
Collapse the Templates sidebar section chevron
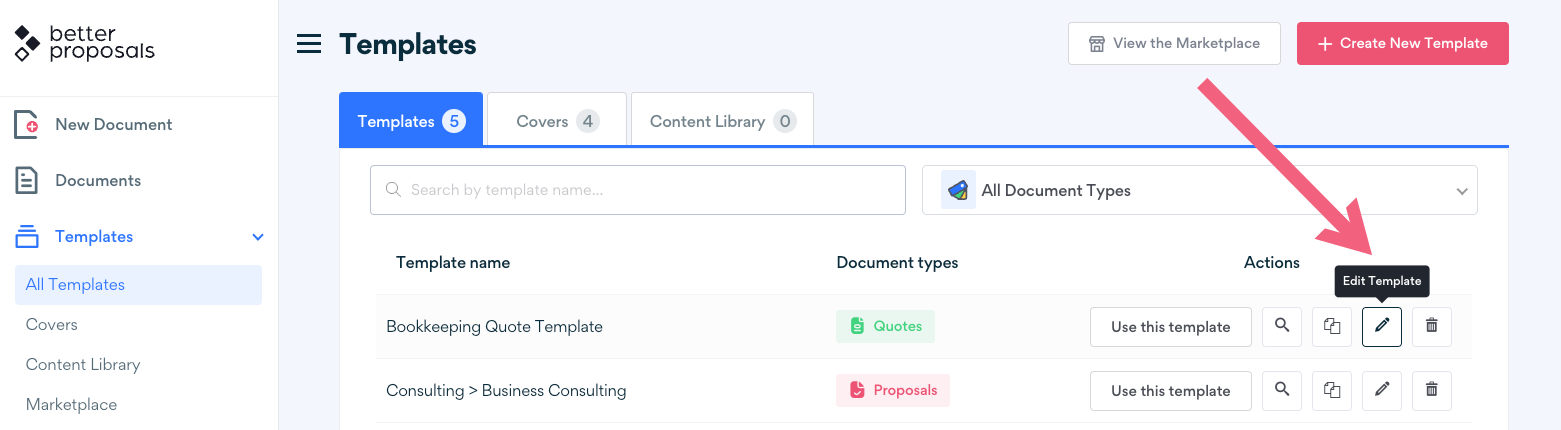pos(258,237)
